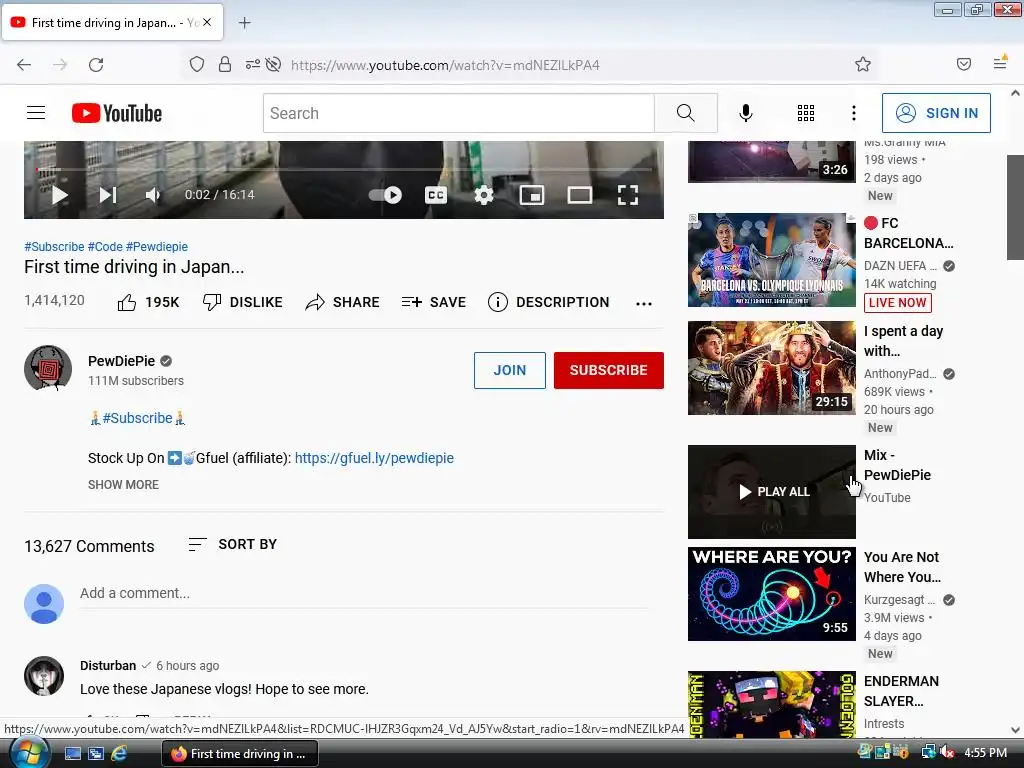
Task: Play the video with the play button
Action: click(59, 195)
